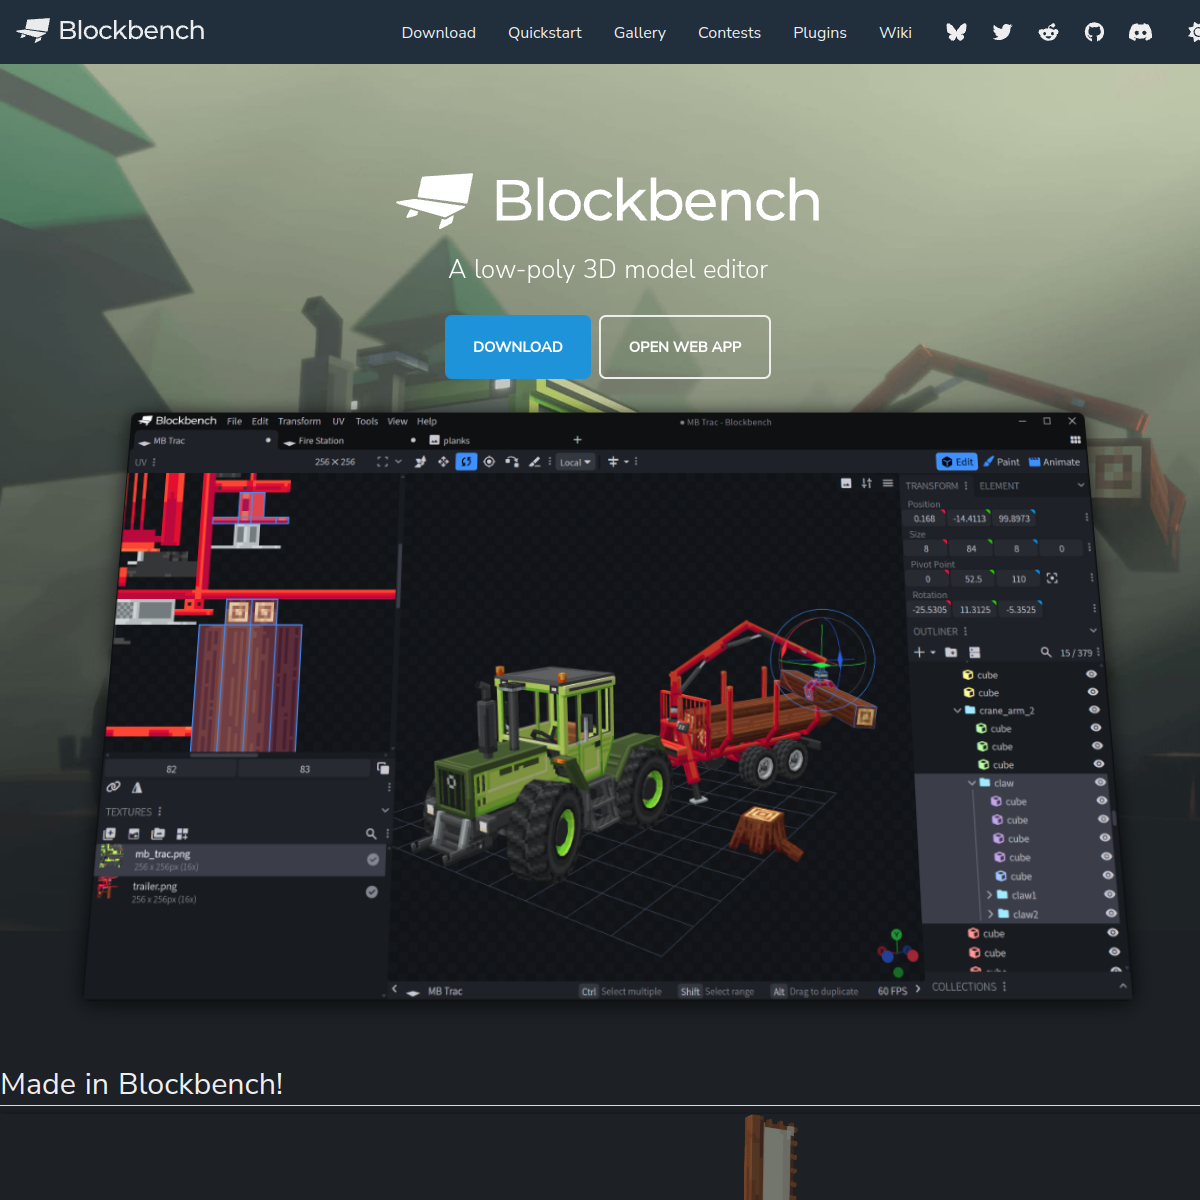
Task: Click the pivot point picker icon
Action: 1052,578
